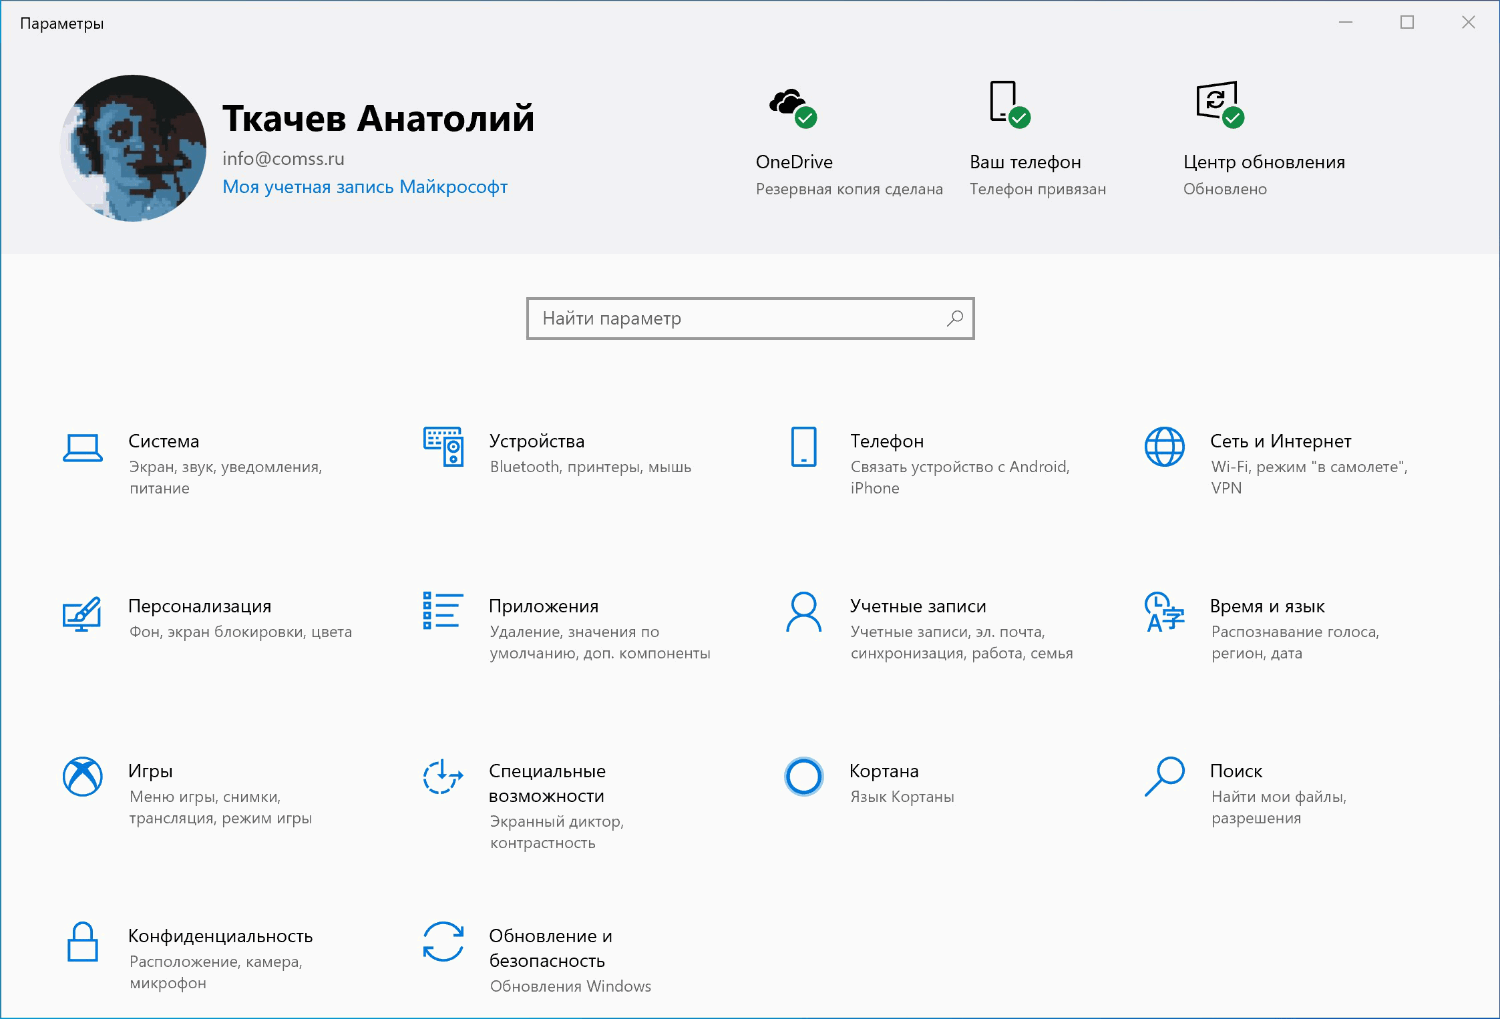Open the Специальные возможности icon
Viewport: 1500px width, 1019px height.
click(443, 777)
